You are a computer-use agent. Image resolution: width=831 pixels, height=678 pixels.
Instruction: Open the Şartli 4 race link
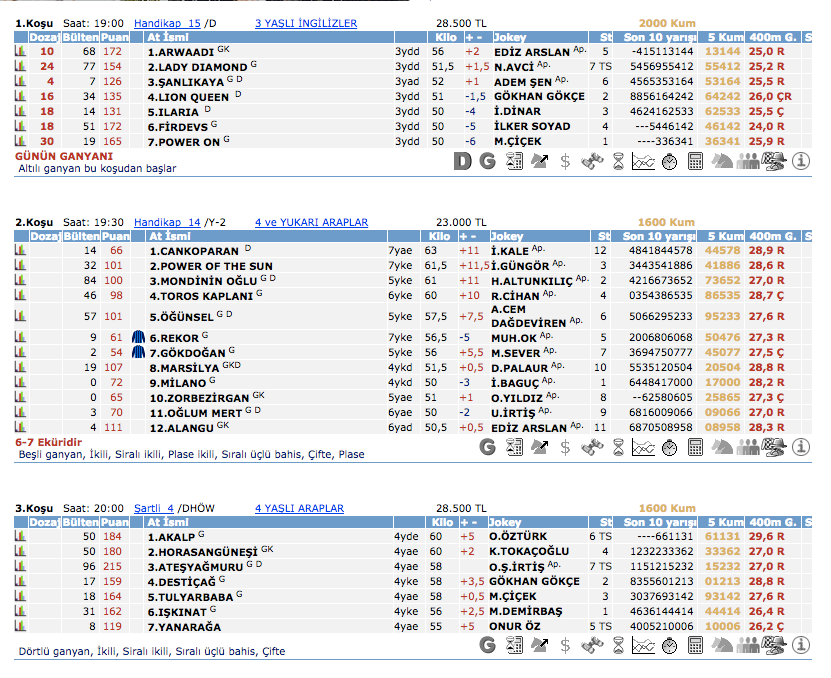154,508
